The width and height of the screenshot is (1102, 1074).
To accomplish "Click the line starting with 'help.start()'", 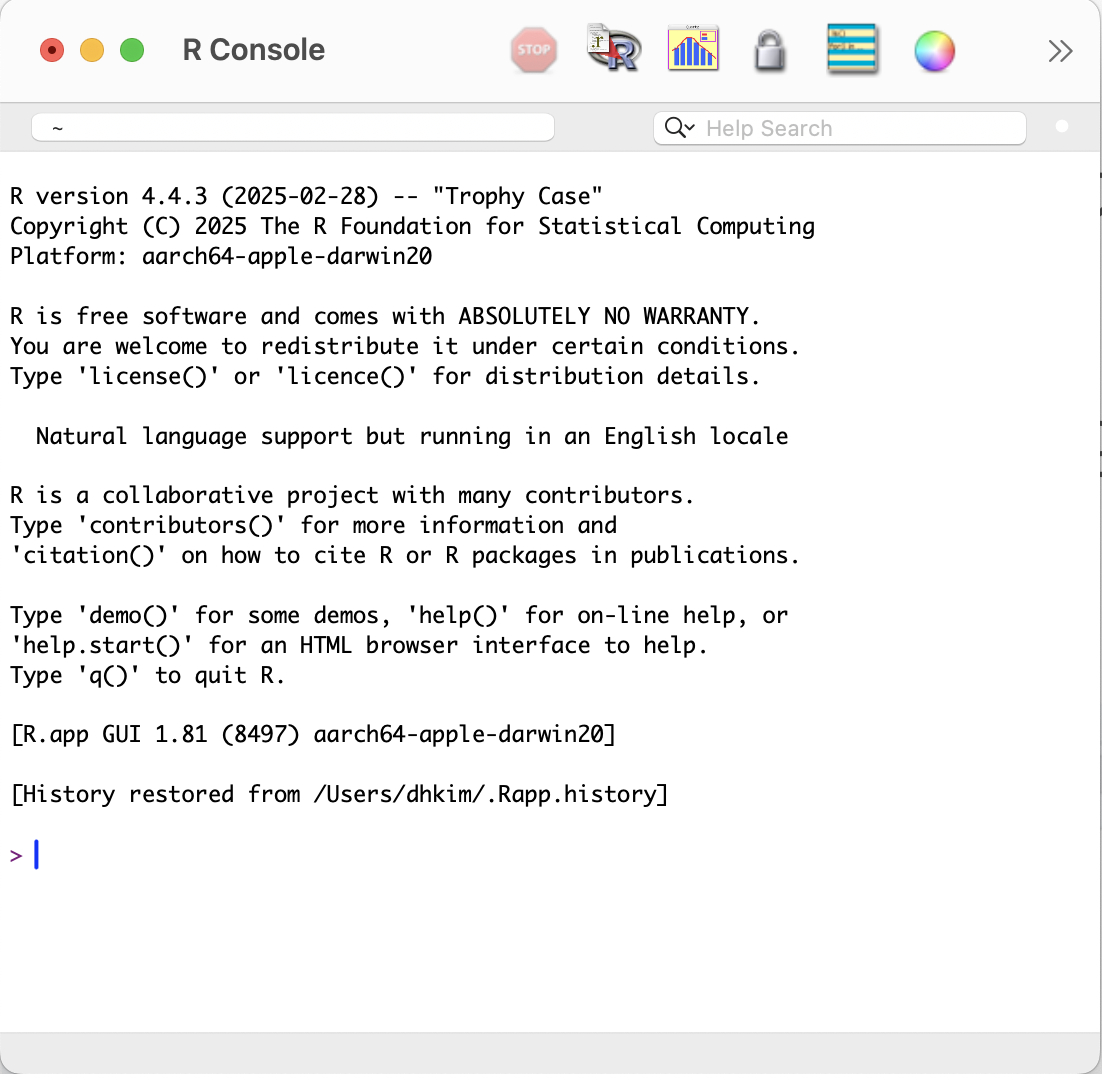I will [x=359, y=645].
